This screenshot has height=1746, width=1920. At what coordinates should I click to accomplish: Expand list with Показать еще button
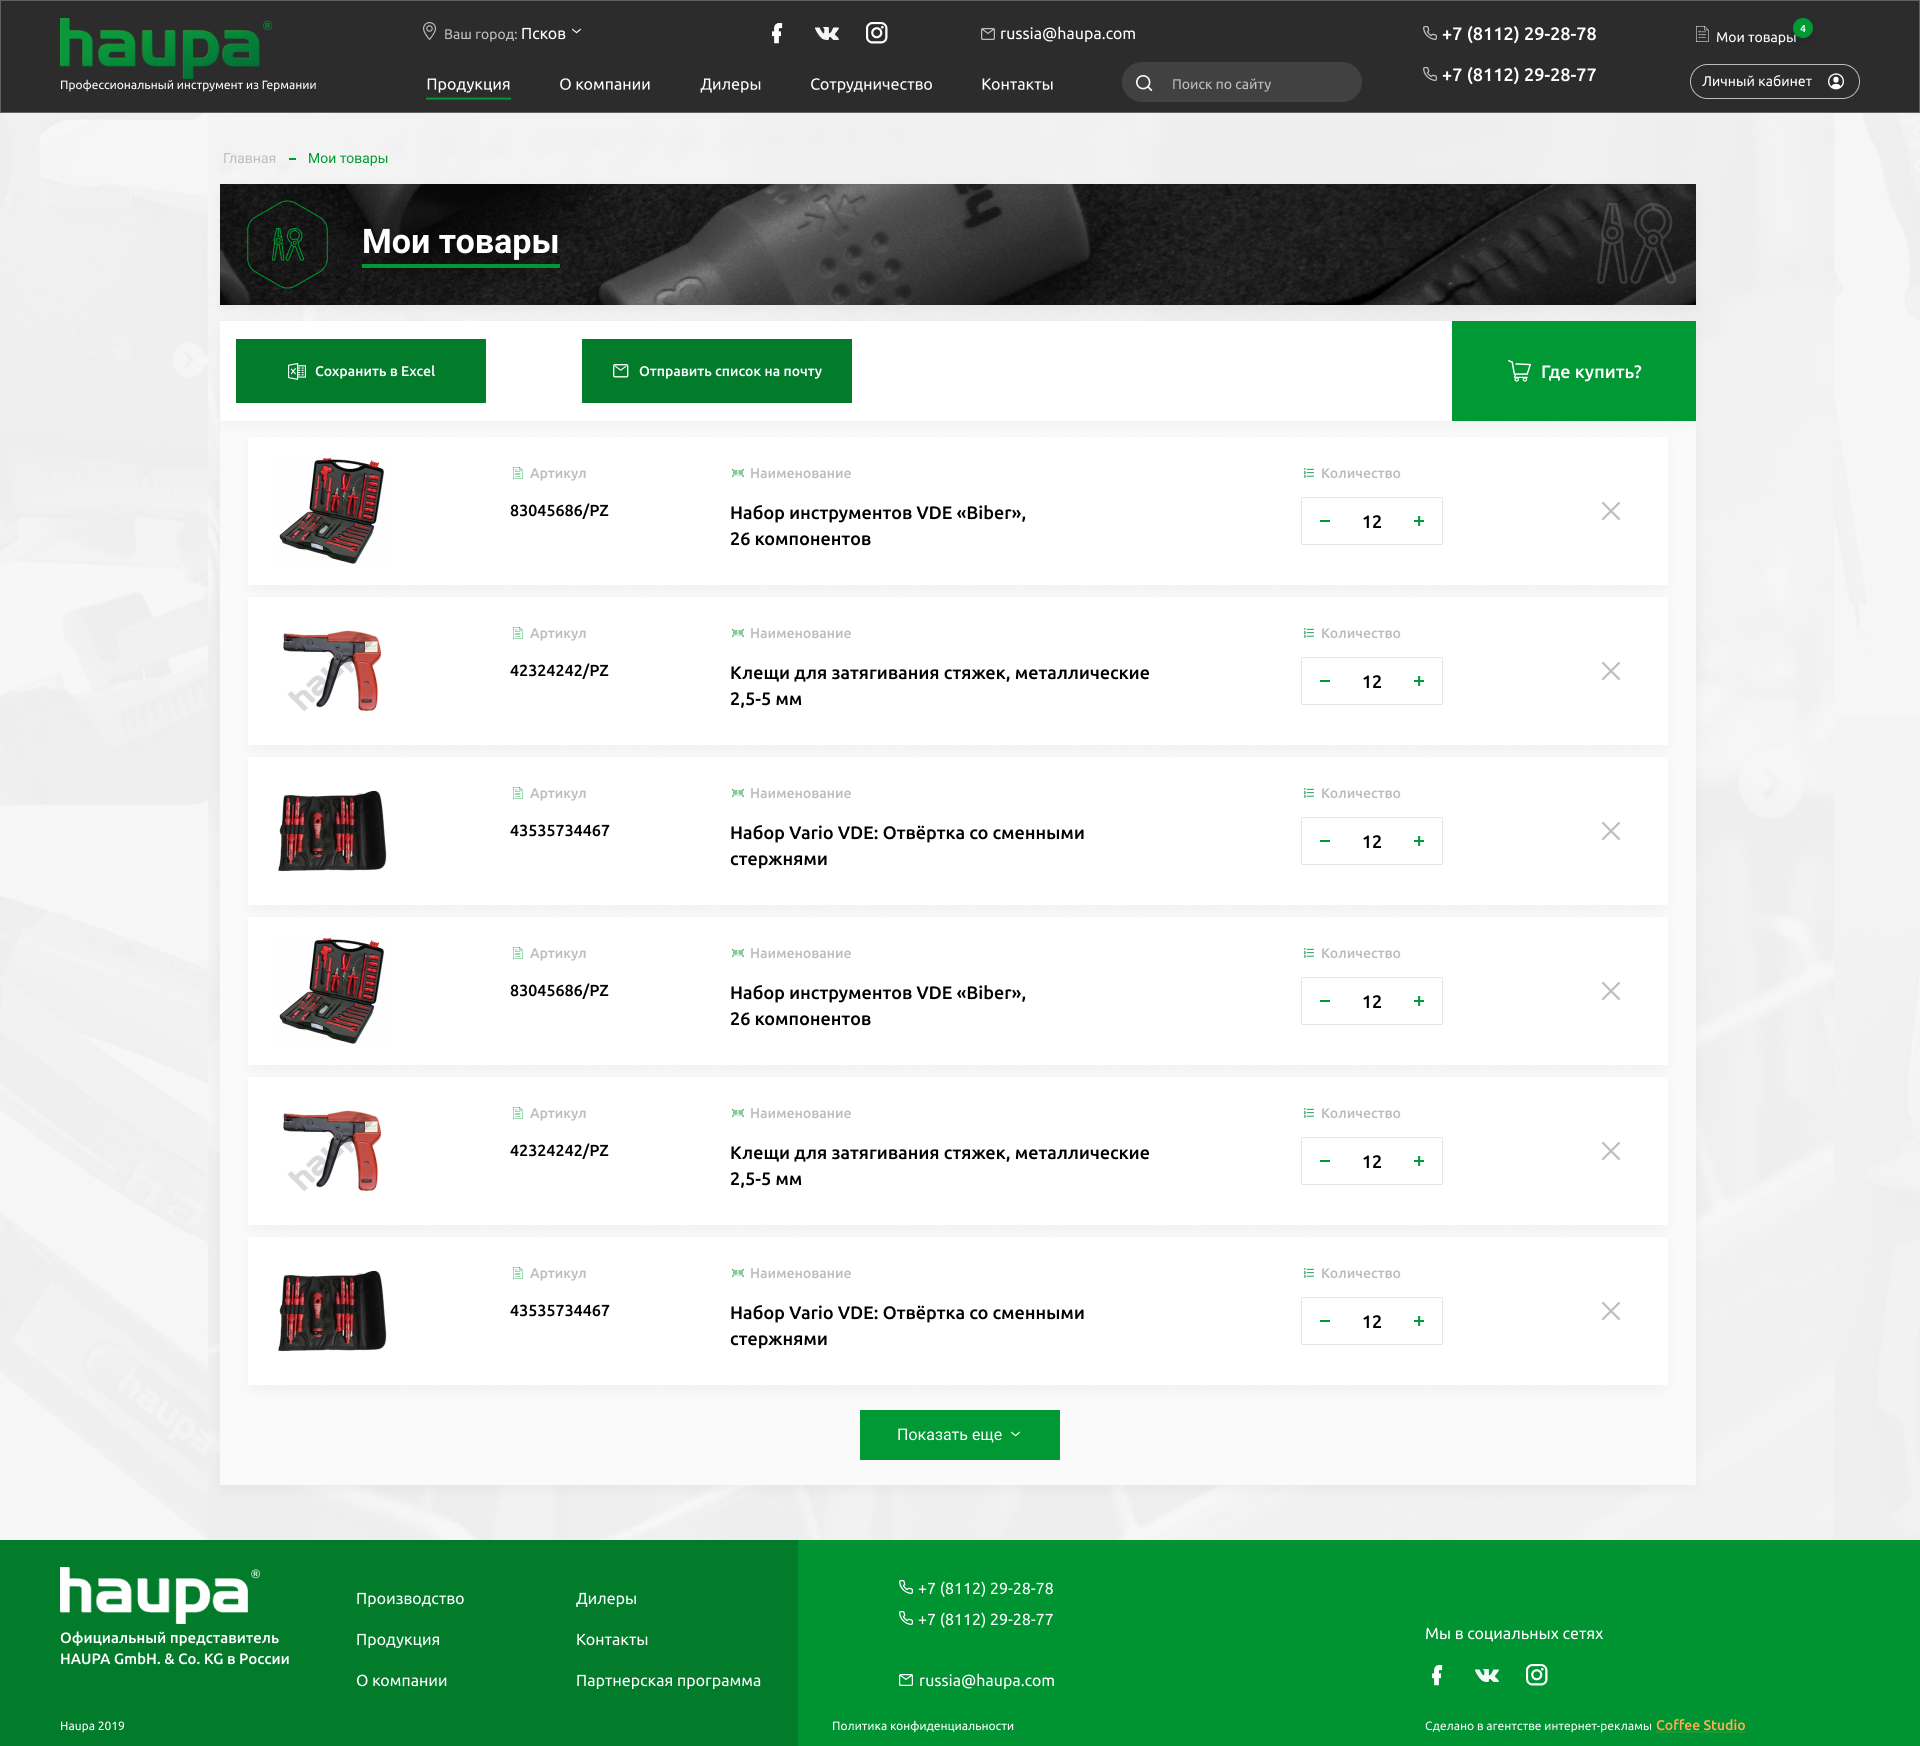point(959,1434)
